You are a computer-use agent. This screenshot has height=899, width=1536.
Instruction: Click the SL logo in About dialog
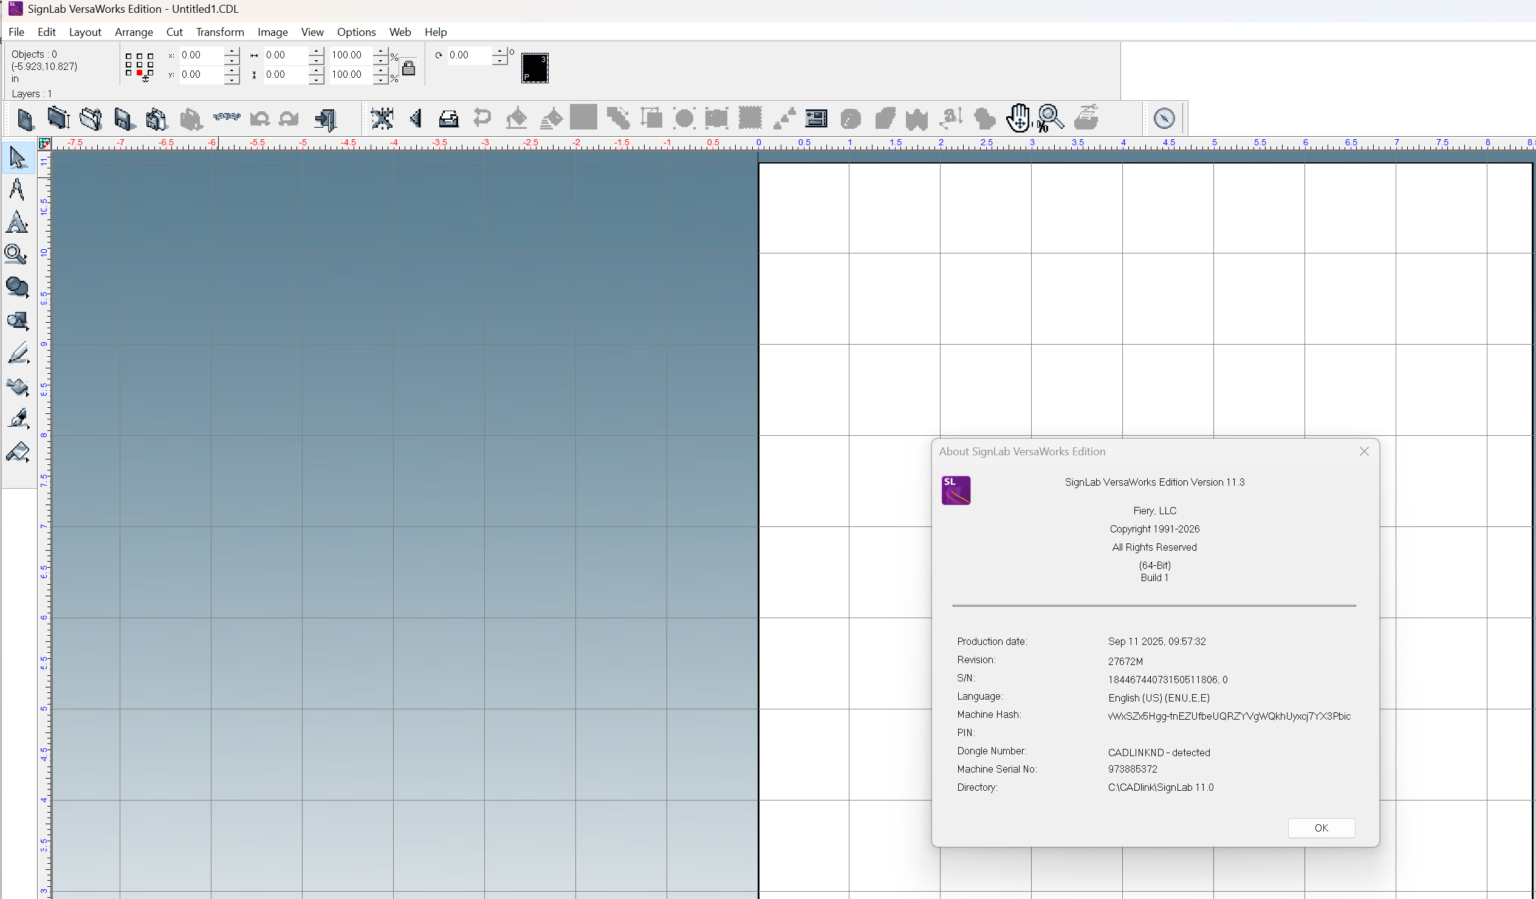coord(956,490)
